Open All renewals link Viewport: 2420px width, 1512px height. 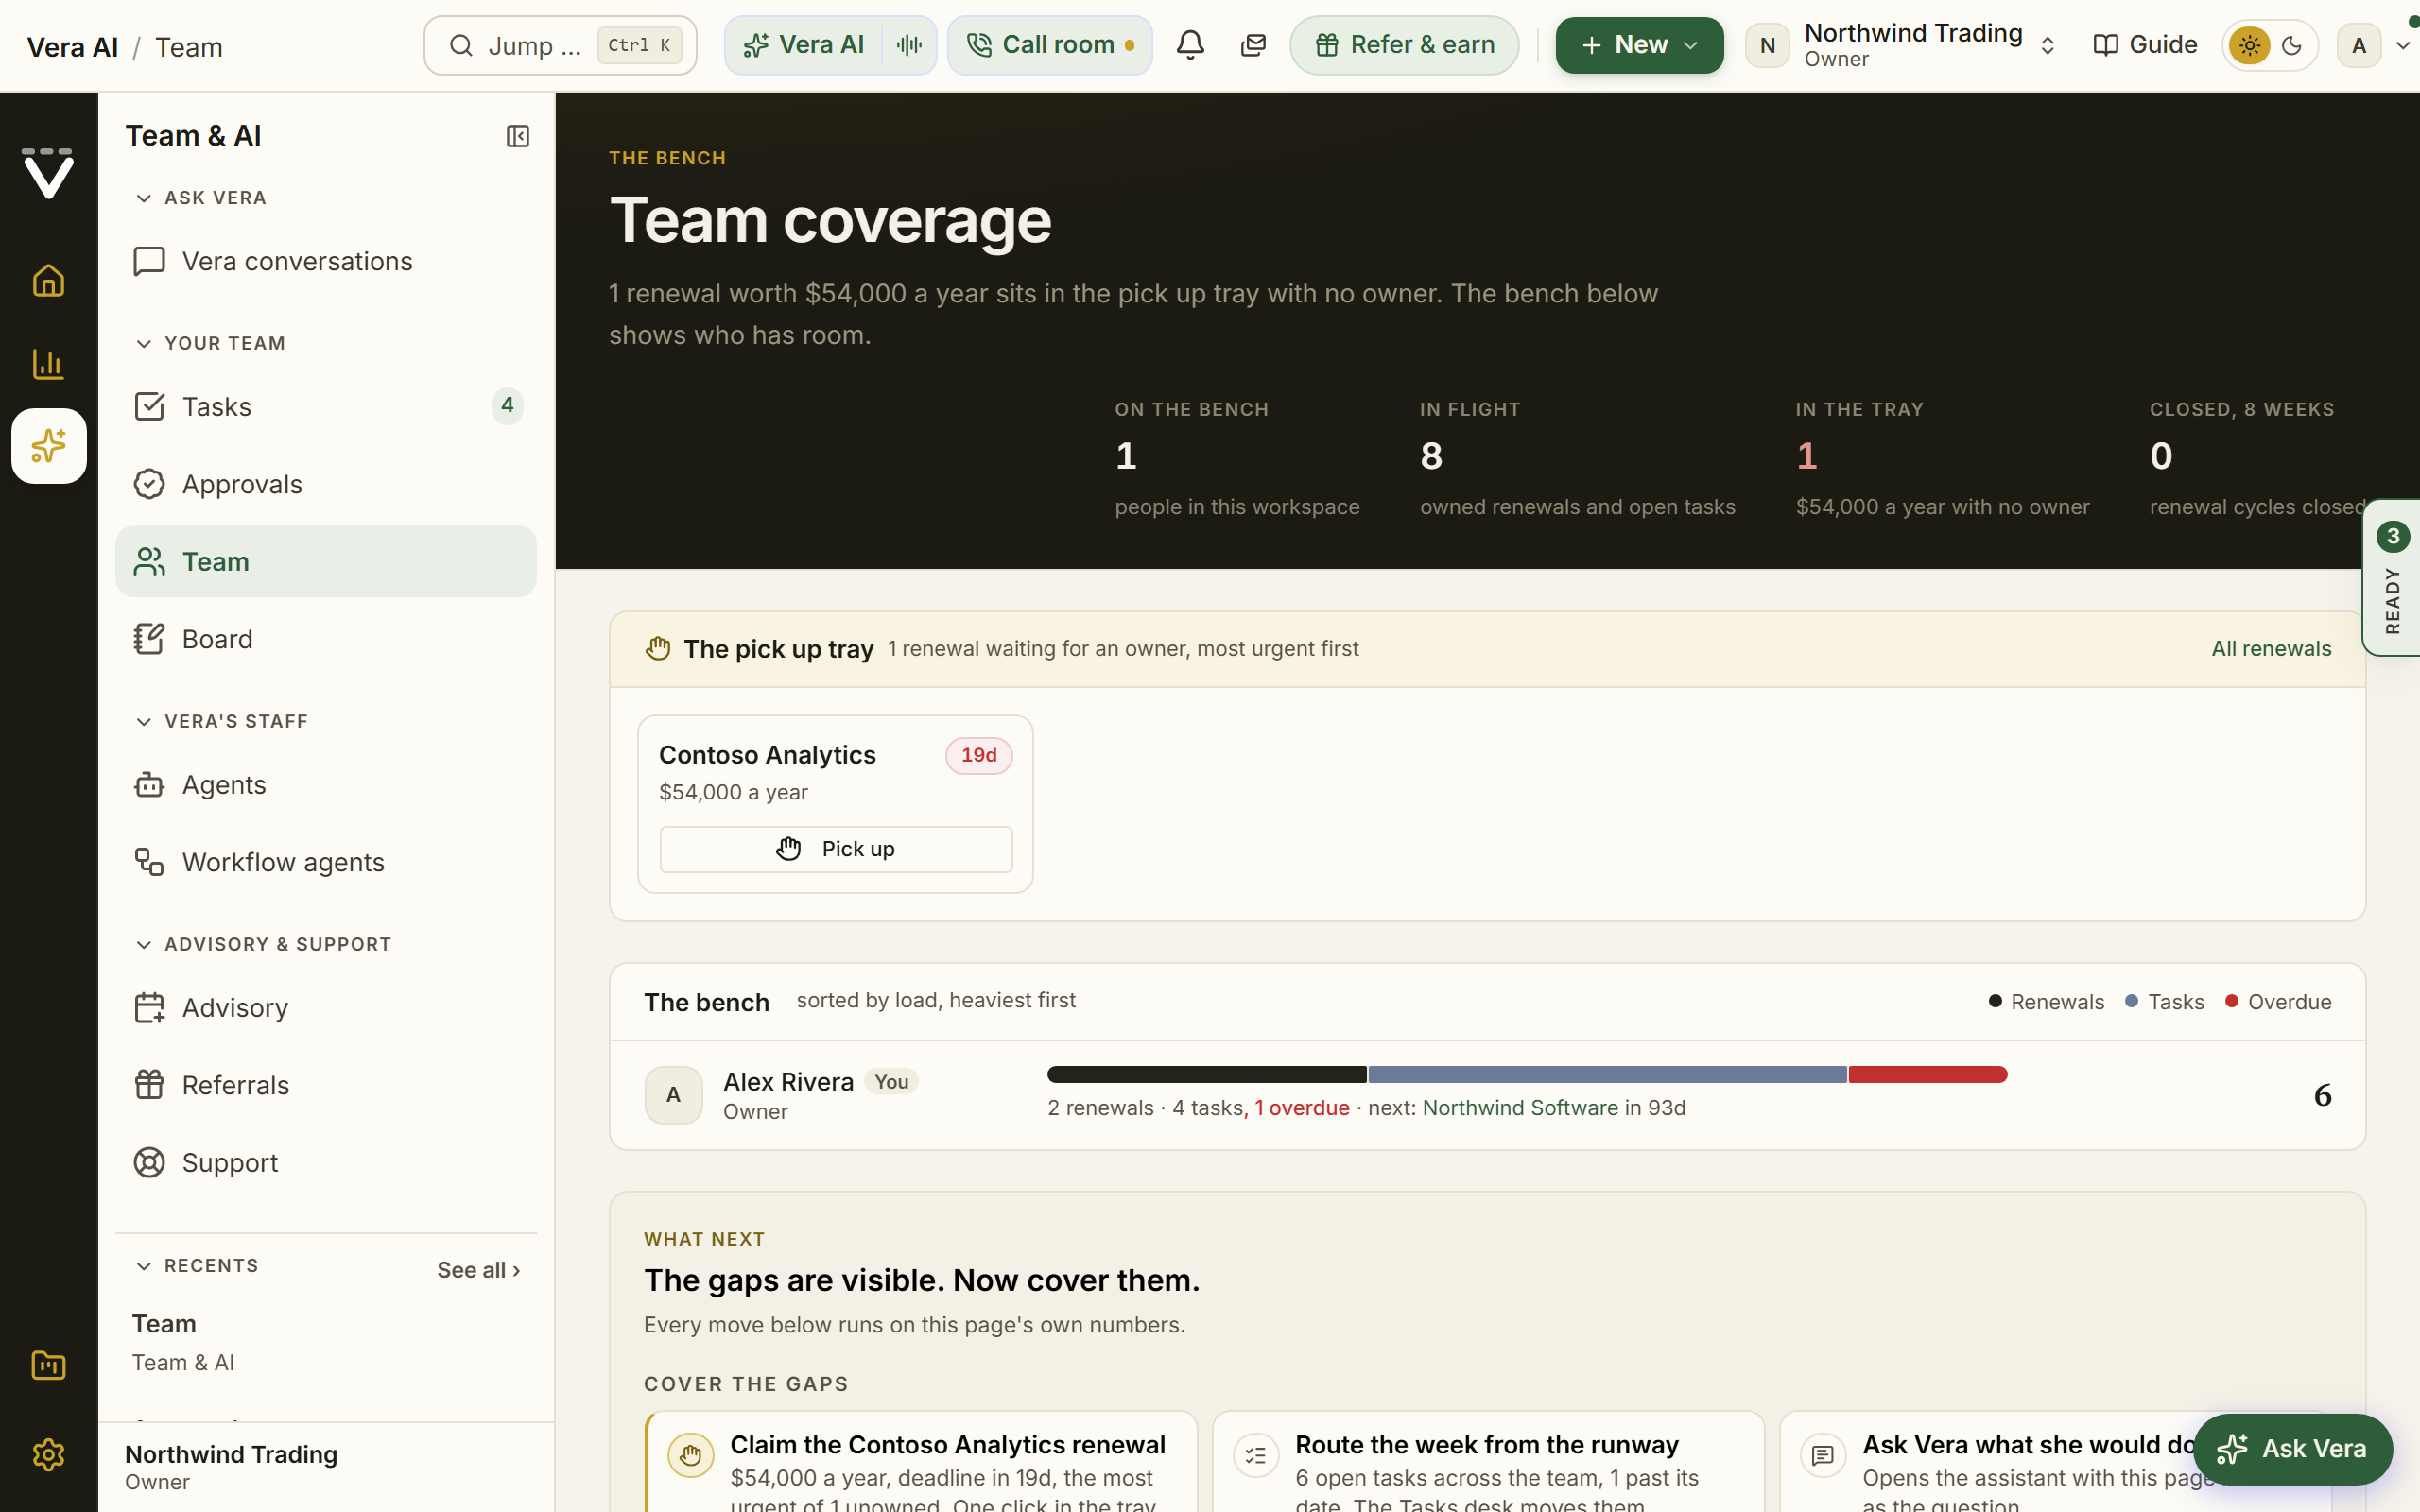coord(2271,649)
